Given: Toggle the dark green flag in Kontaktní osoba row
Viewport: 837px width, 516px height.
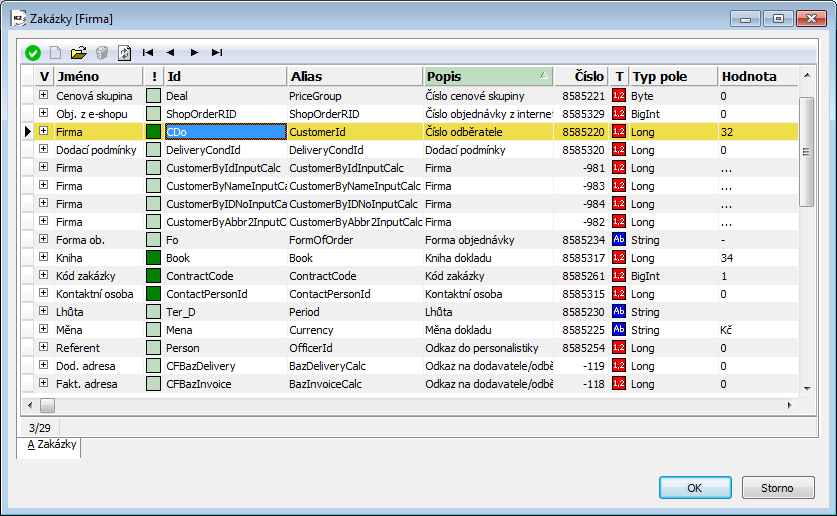Looking at the screenshot, I should [153, 294].
